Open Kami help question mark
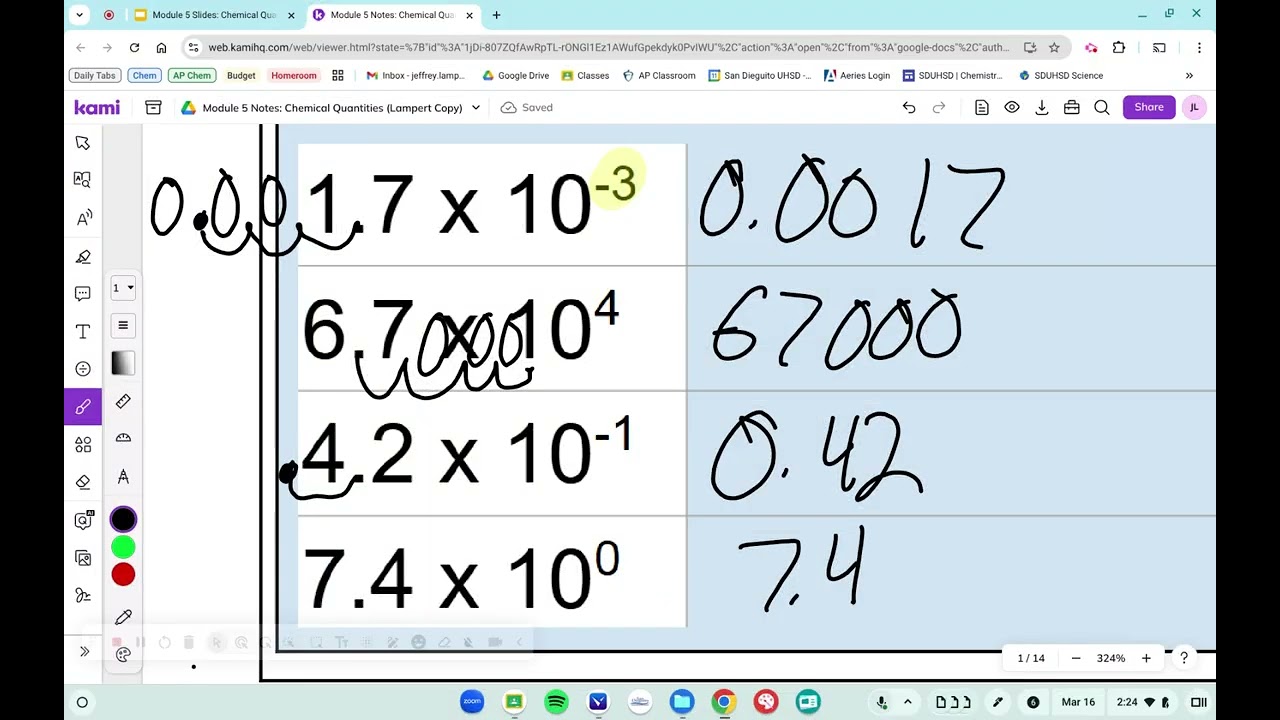The image size is (1280, 720). [x=1184, y=658]
